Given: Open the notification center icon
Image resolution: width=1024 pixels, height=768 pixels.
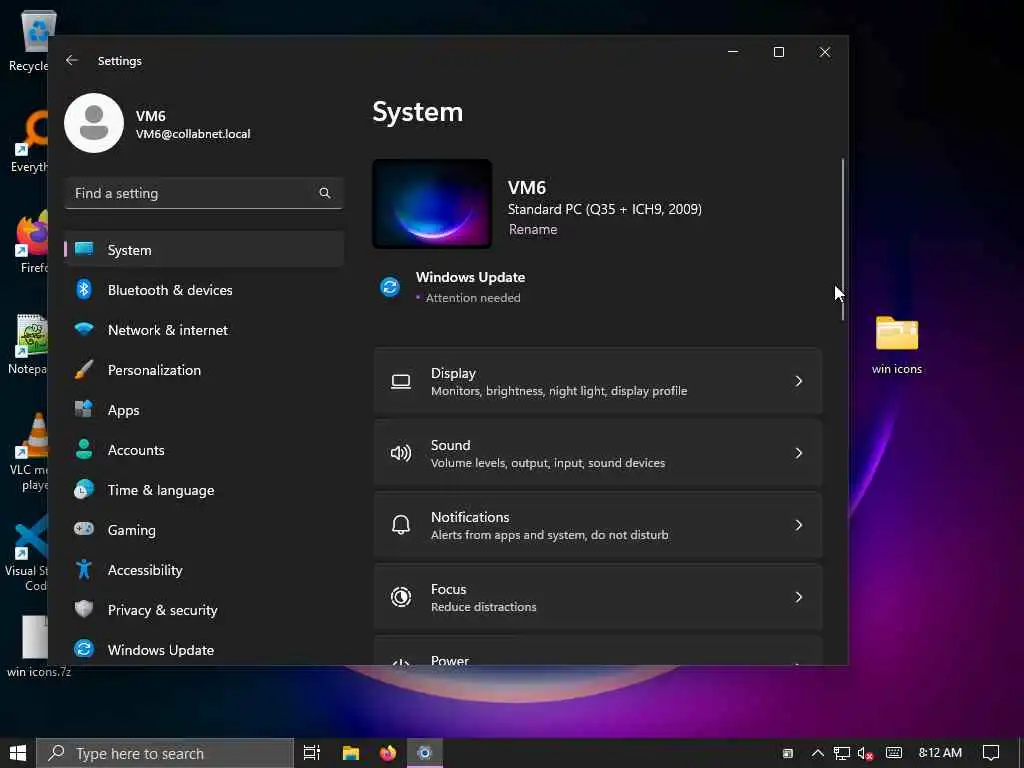Looking at the screenshot, I should pyautogui.click(x=991, y=753).
